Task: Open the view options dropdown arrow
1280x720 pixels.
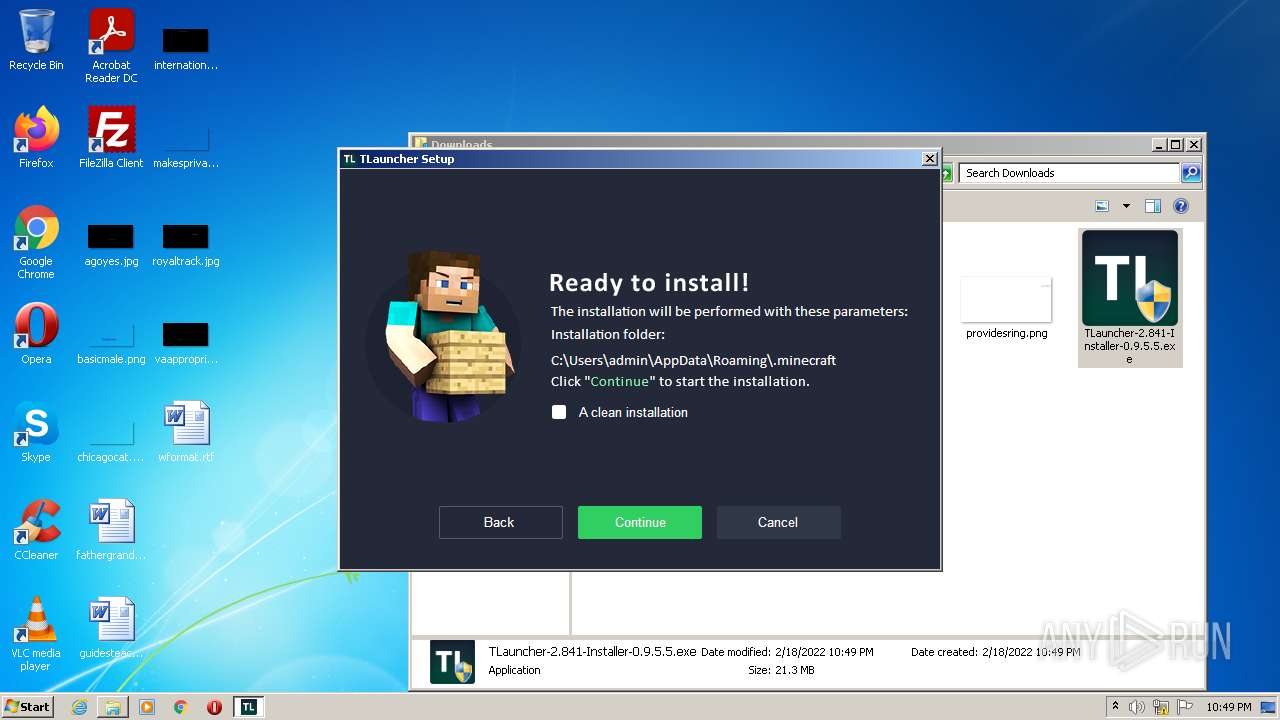Action: tap(1126, 206)
